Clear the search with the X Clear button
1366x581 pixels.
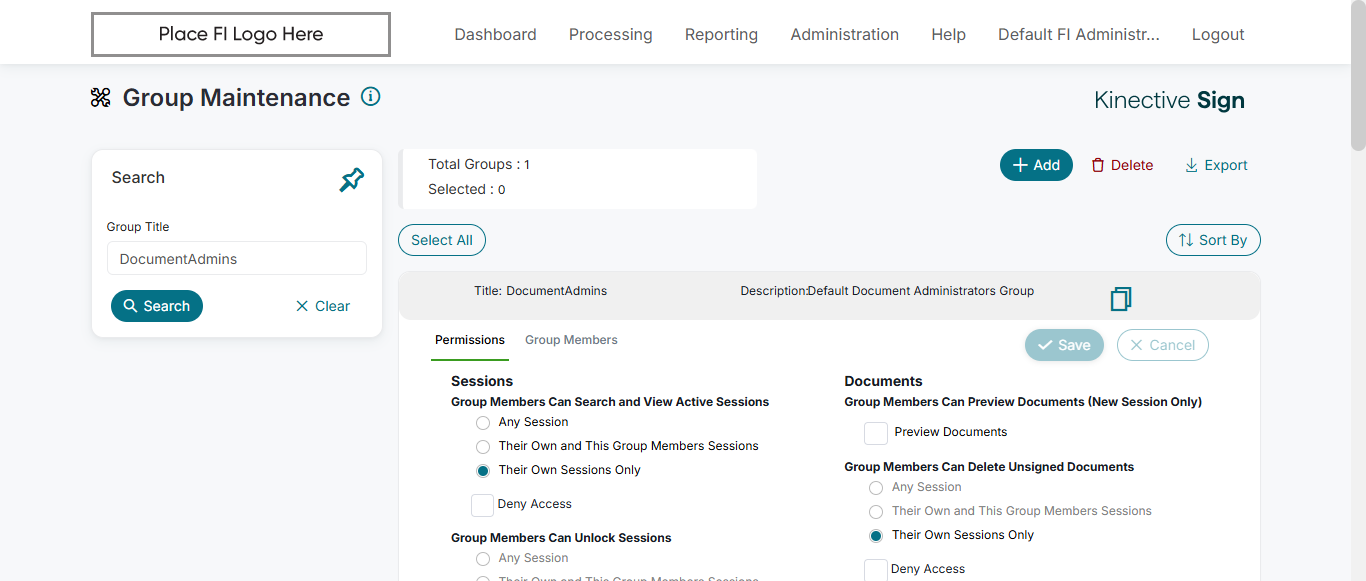click(x=322, y=306)
